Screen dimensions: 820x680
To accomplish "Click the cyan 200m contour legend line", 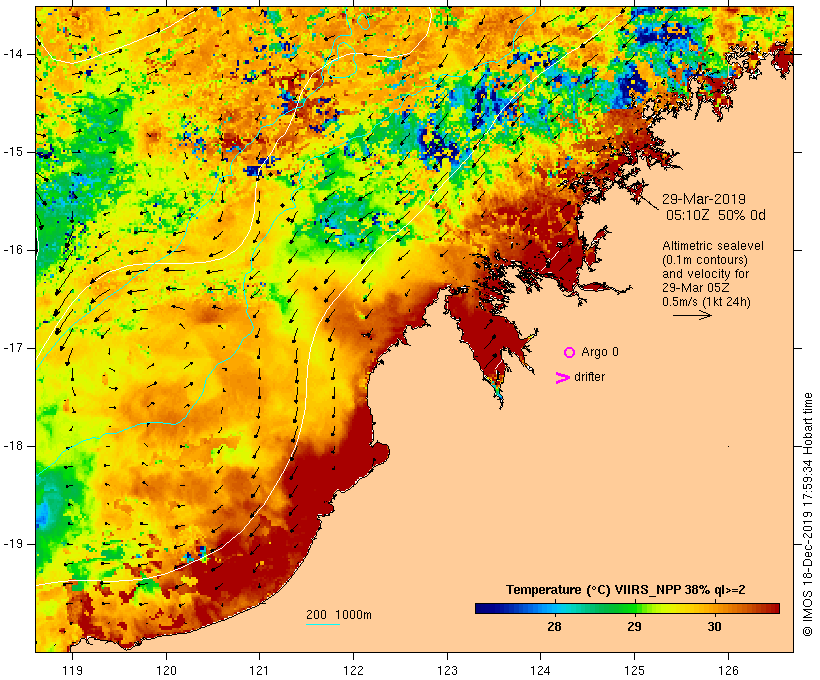I will [323, 624].
